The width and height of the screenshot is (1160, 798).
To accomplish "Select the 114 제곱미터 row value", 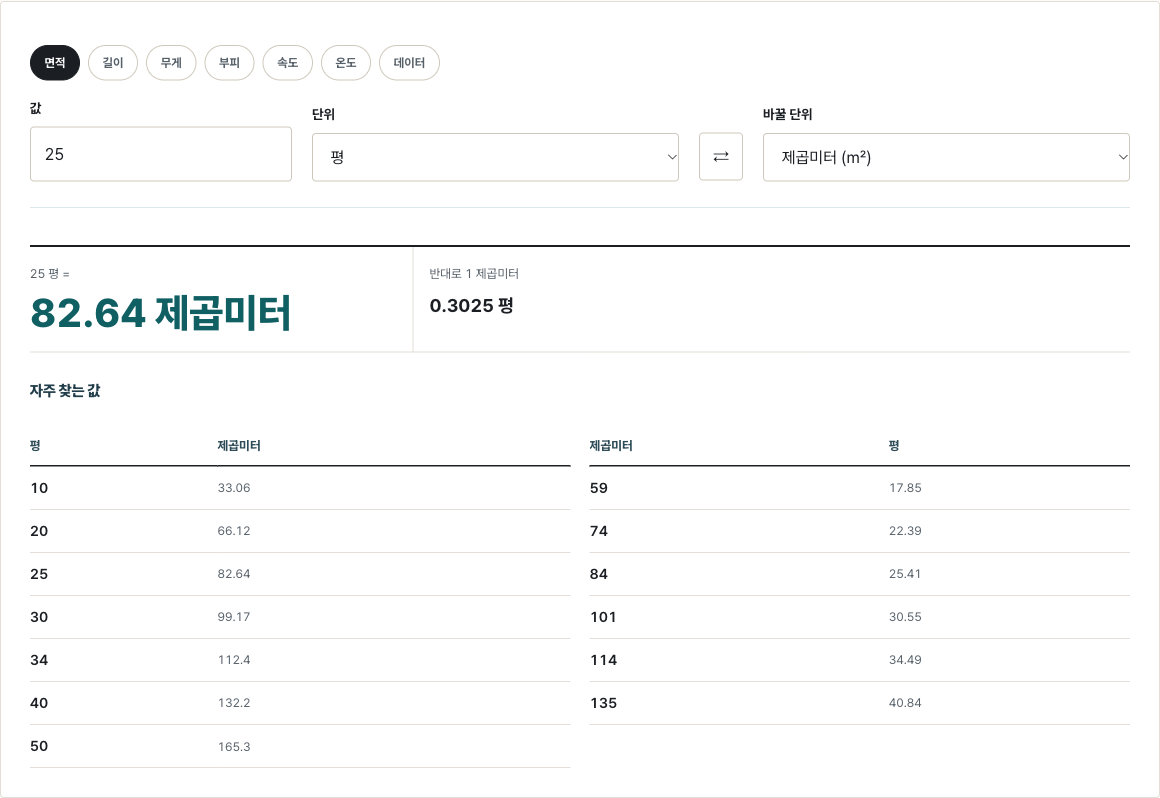I will coord(603,660).
